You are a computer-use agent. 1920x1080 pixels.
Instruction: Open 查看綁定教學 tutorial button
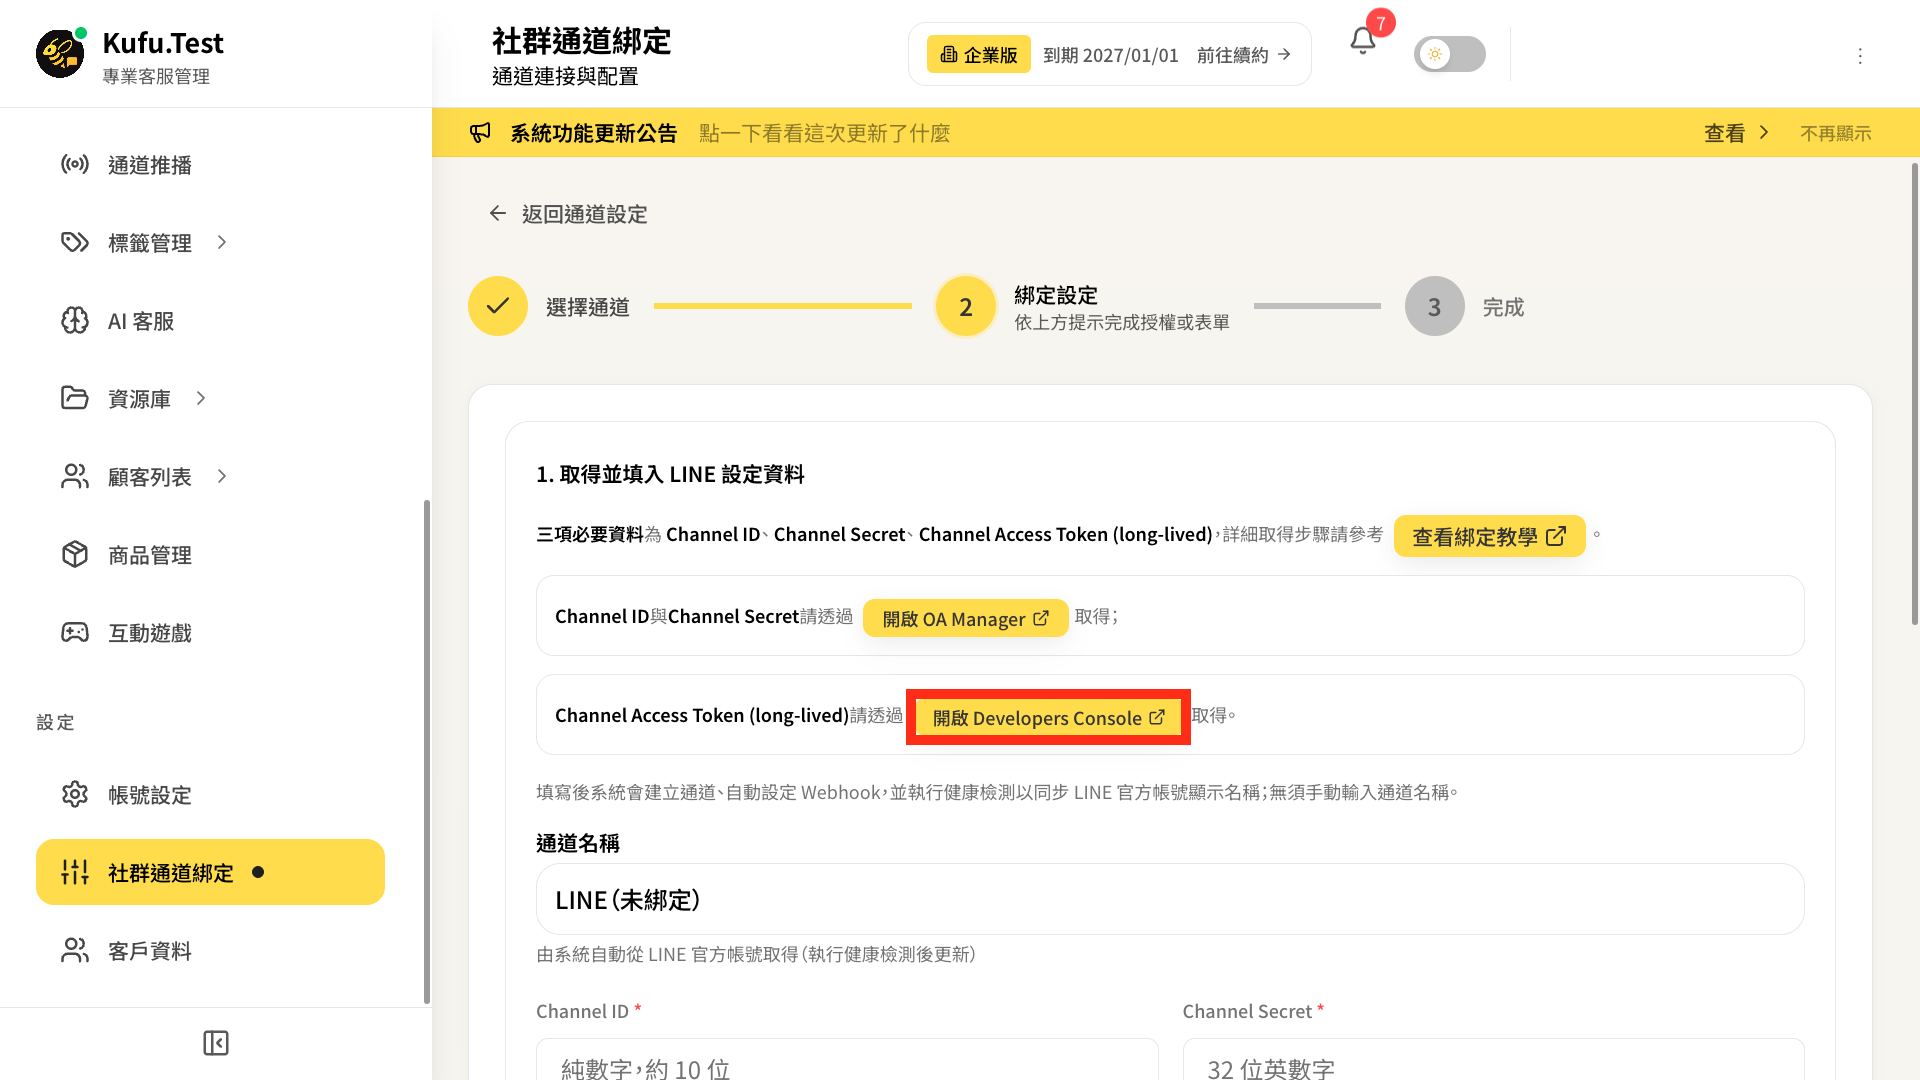coord(1489,536)
